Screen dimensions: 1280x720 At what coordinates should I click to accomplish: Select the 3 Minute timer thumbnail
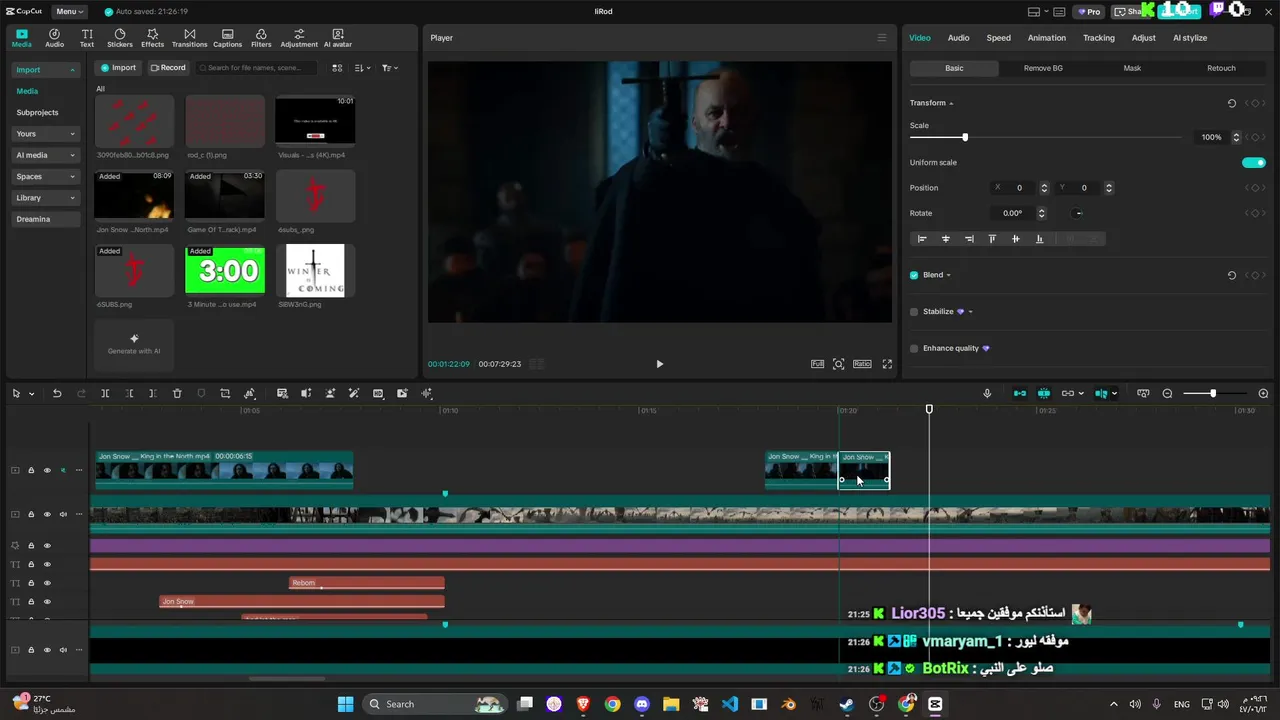(x=225, y=270)
